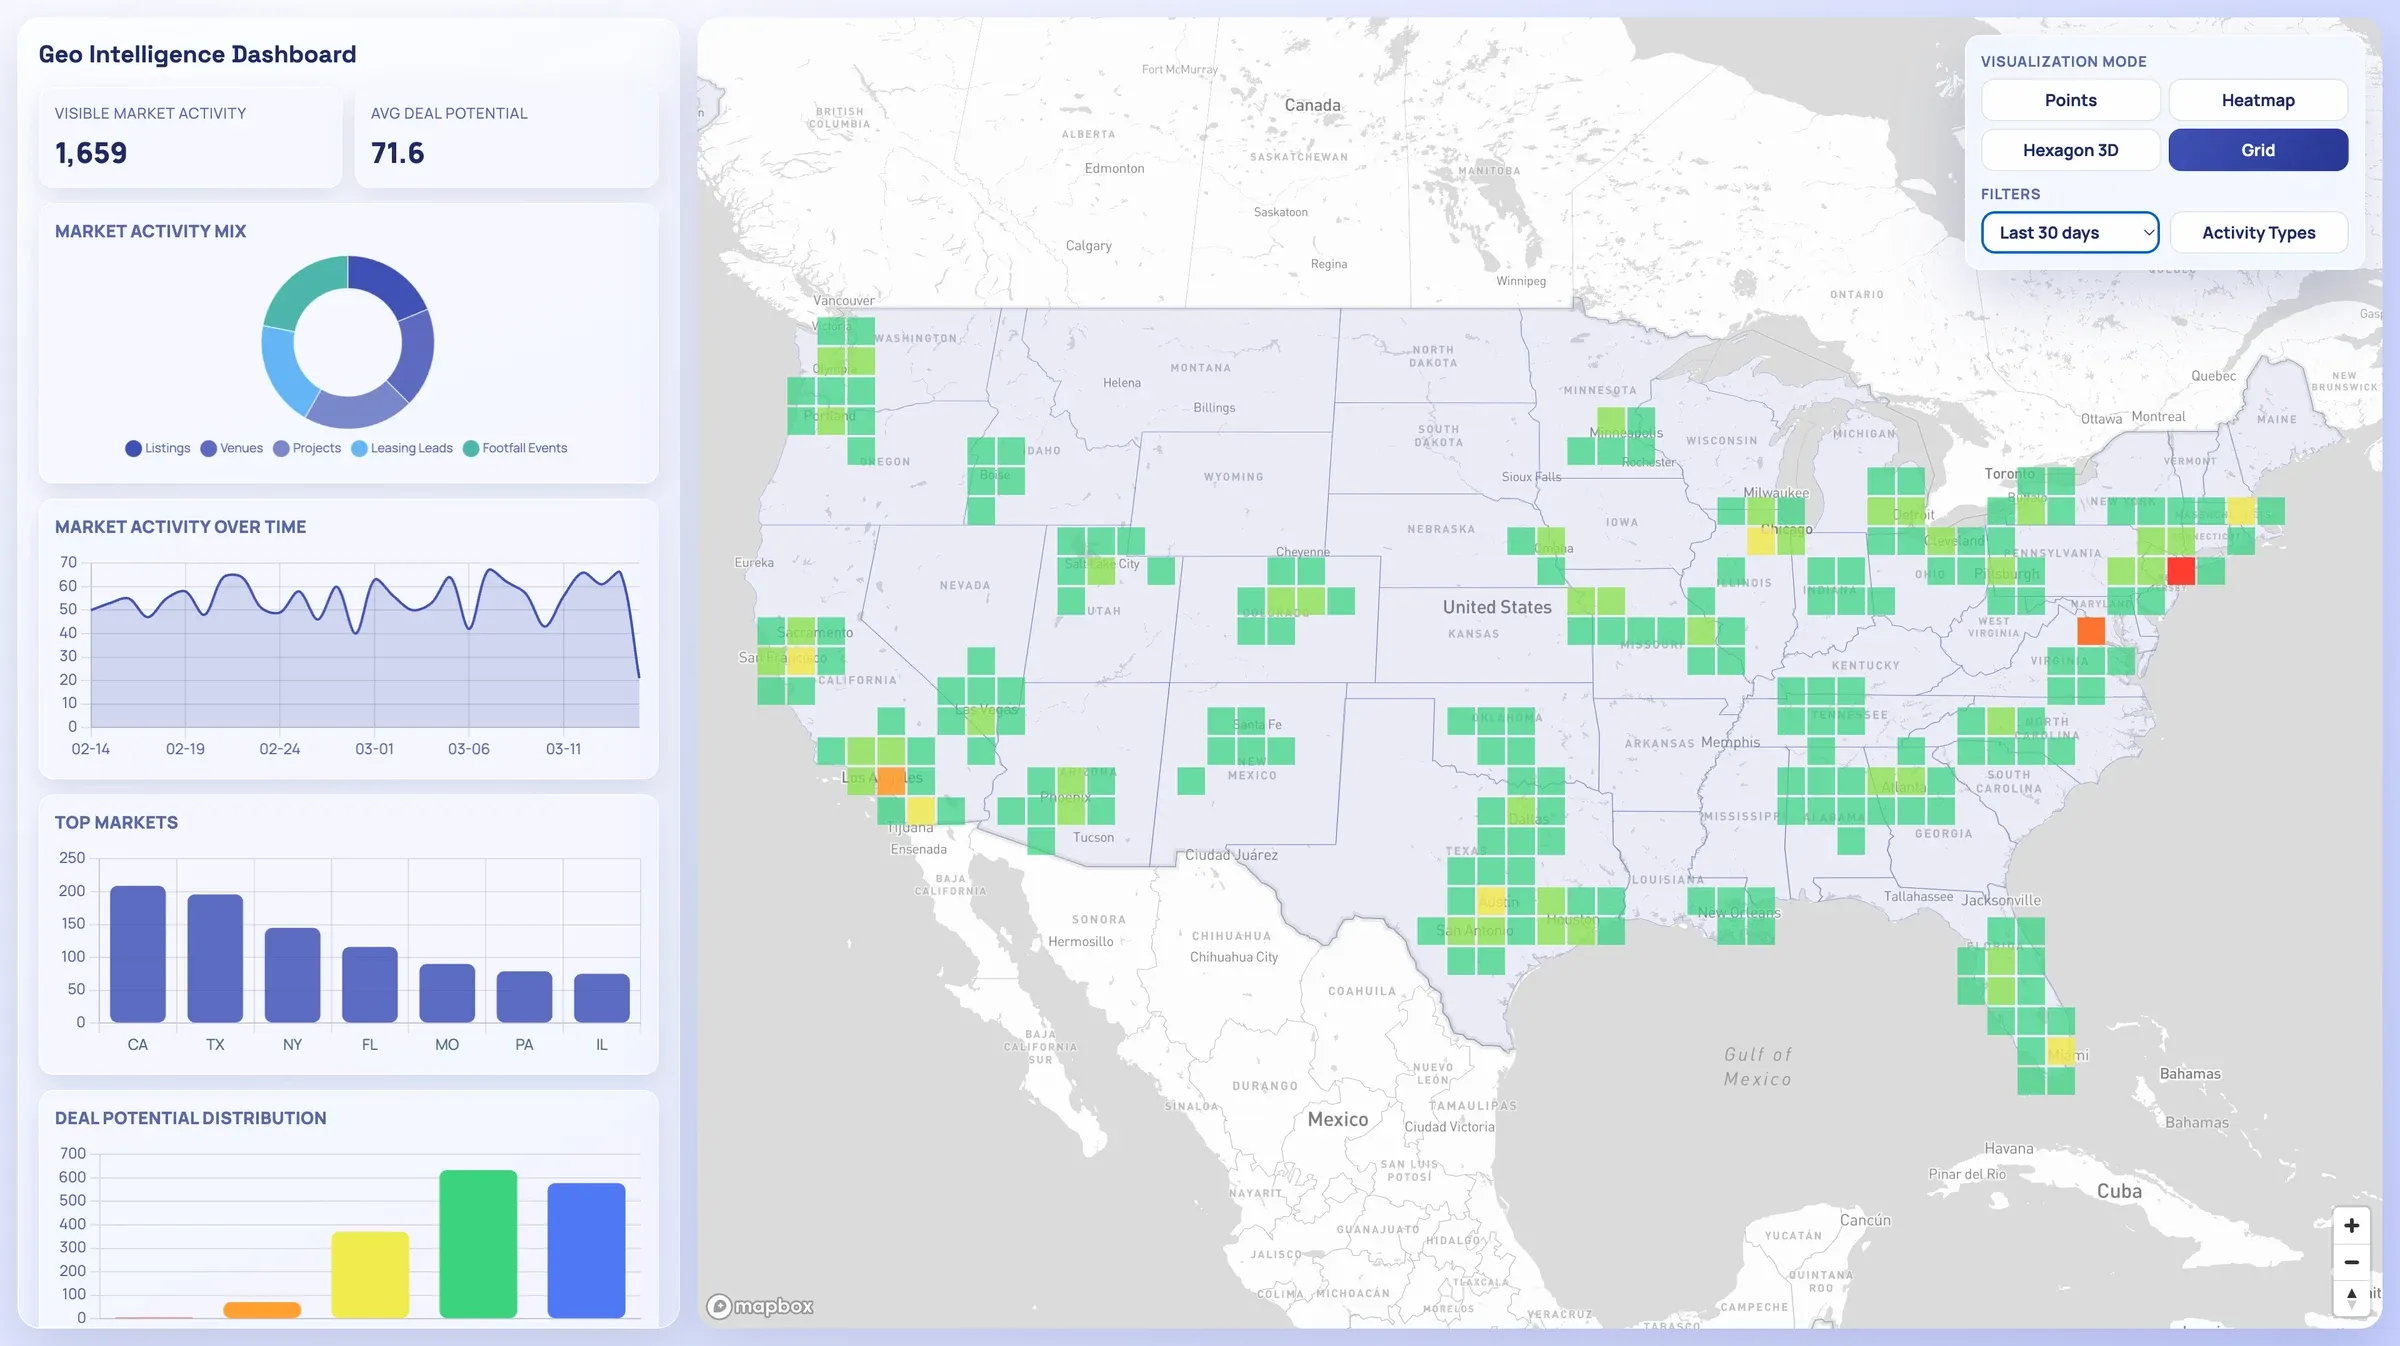Viewport: 2400px width, 1346px height.
Task: Click the yellow grid cell near Austin
Action: pos(1491,901)
